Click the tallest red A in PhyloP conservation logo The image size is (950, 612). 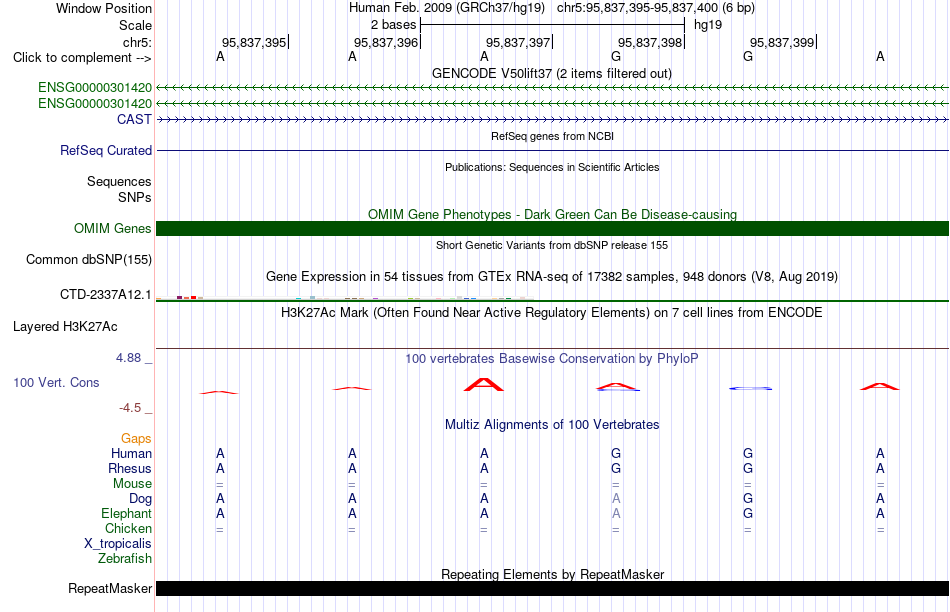coord(483,384)
